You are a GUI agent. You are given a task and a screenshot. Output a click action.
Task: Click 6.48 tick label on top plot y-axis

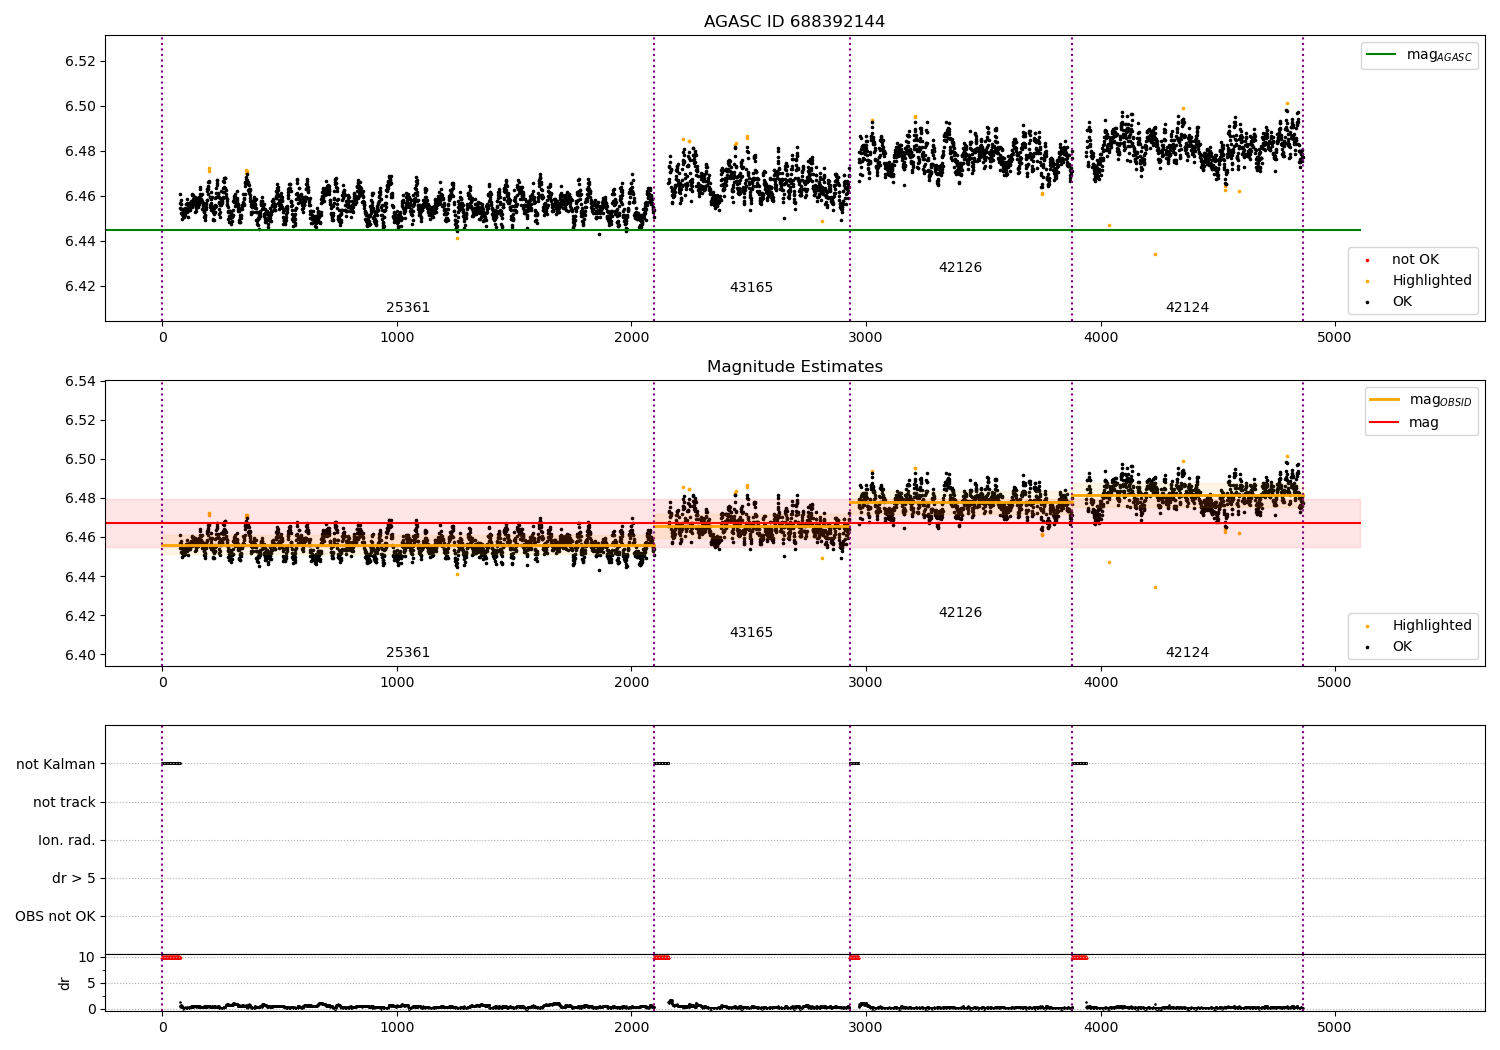coord(80,151)
